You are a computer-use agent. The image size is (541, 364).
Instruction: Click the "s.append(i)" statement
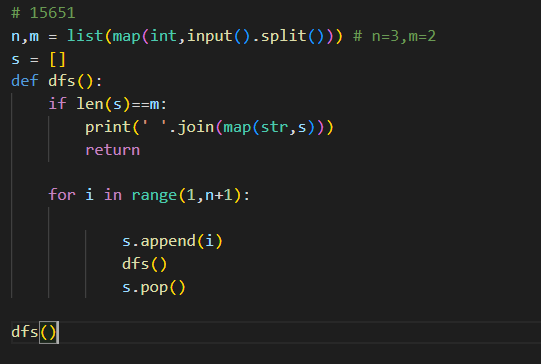tap(172, 241)
